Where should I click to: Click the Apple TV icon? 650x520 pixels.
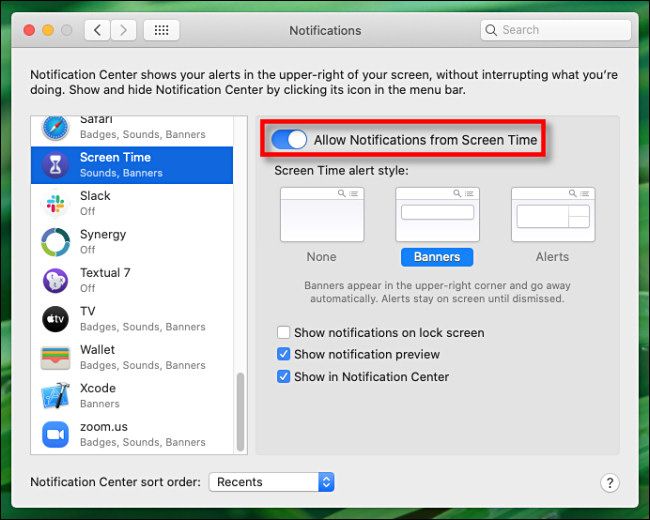[x=55, y=319]
